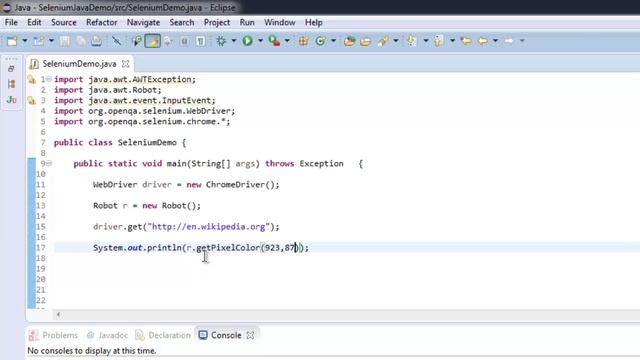Open Forward navigation history dropdown
Screen dimensions: 640x360
click(x=522, y=41)
